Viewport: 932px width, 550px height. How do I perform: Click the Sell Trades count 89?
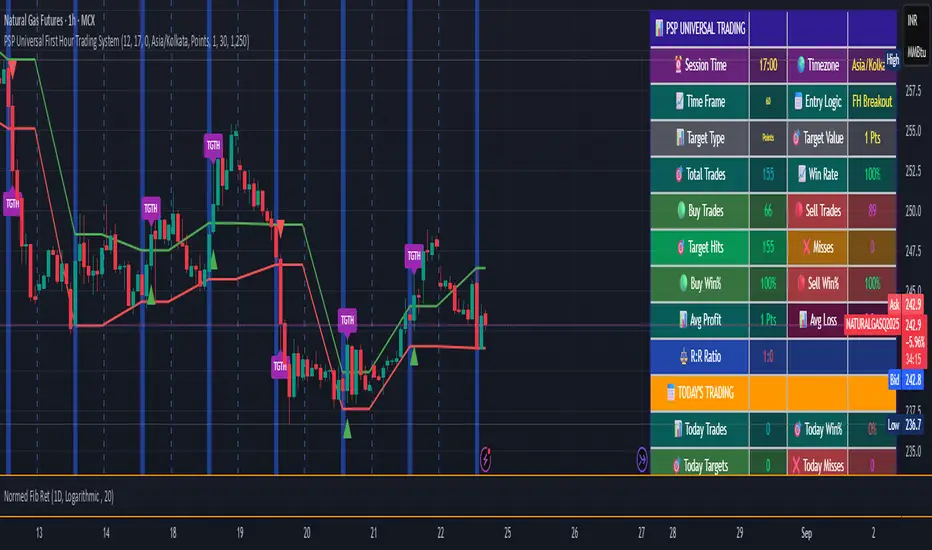coord(872,210)
